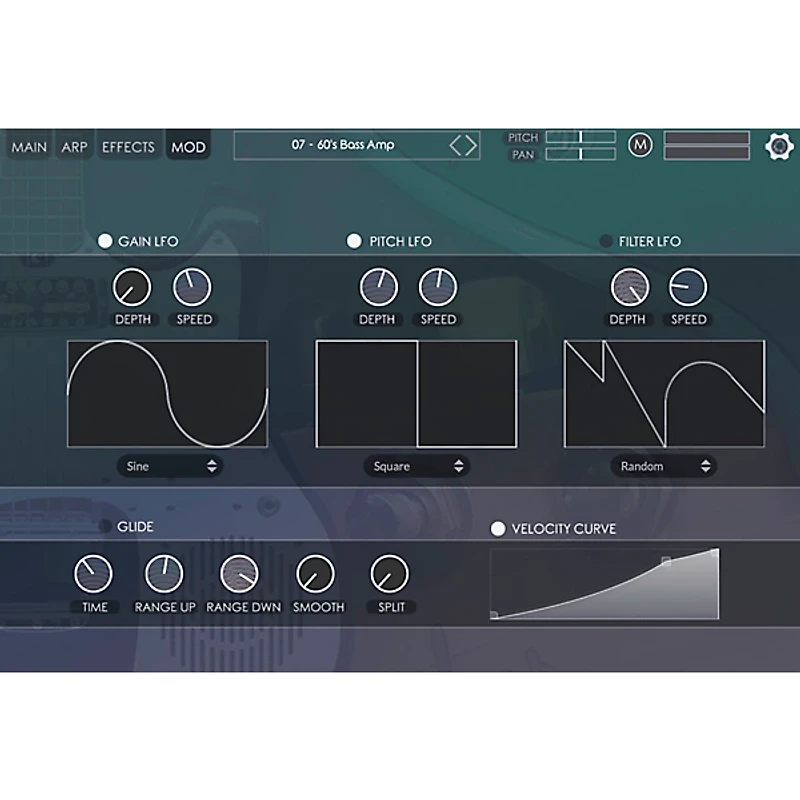
Task: Switch to the Effects tab
Action: [x=129, y=147]
